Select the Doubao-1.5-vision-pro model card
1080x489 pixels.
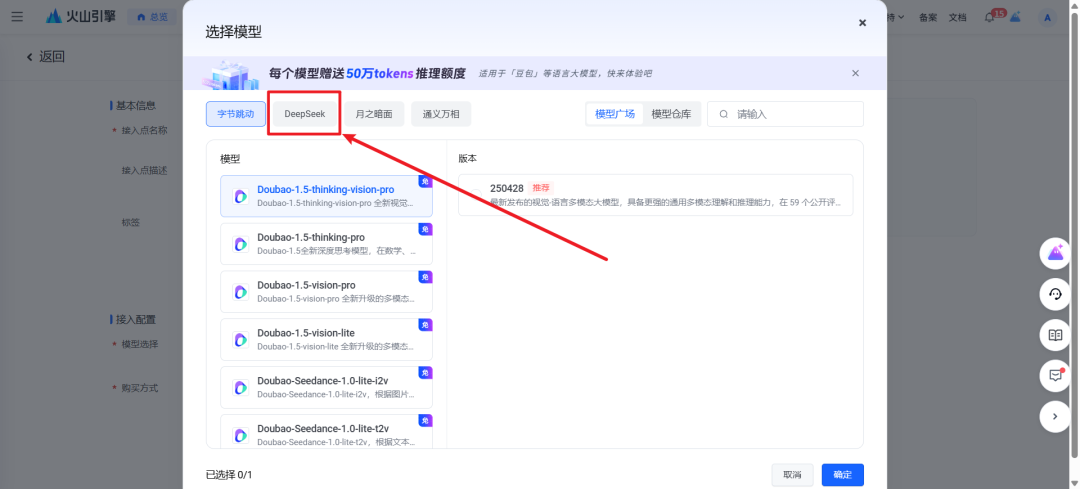pyautogui.click(x=326, y=292)
